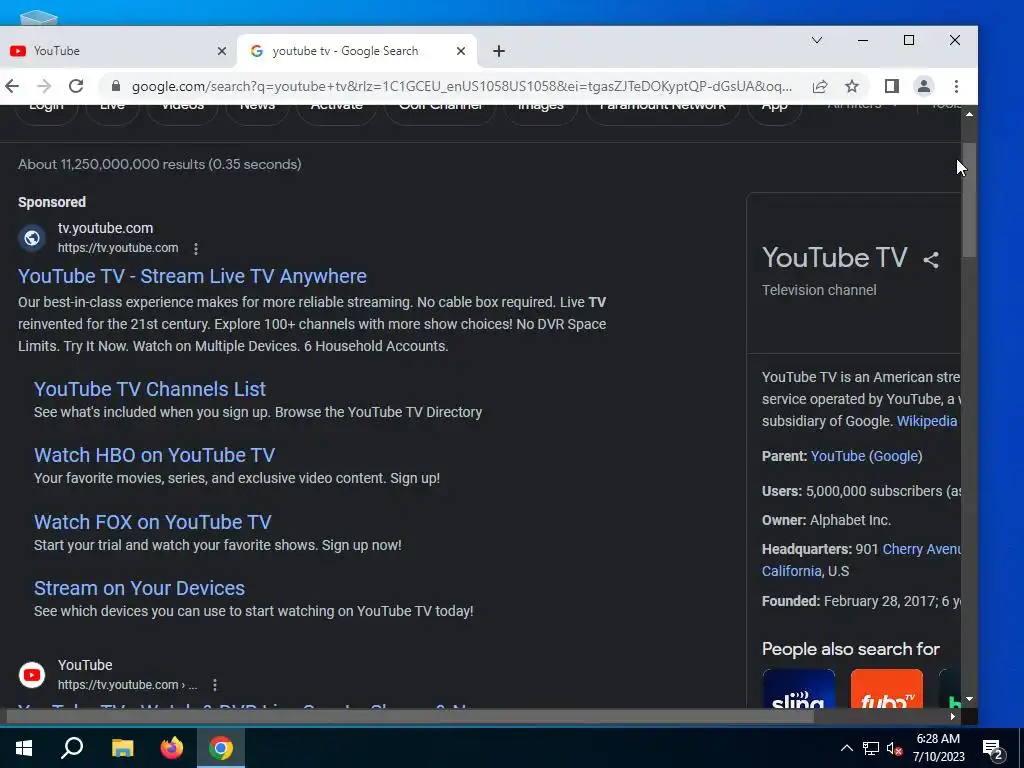Click the vertical scrollbar thumb

pyautogui.click(x=969, y=199)
